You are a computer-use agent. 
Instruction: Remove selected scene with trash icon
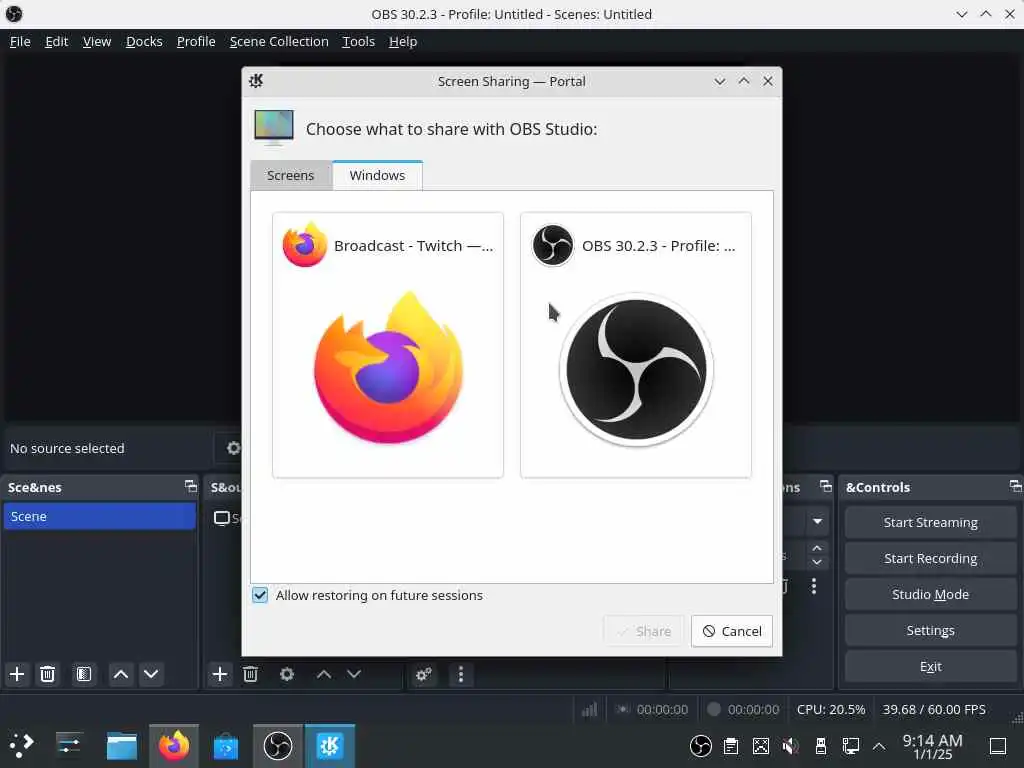(47, 674)
